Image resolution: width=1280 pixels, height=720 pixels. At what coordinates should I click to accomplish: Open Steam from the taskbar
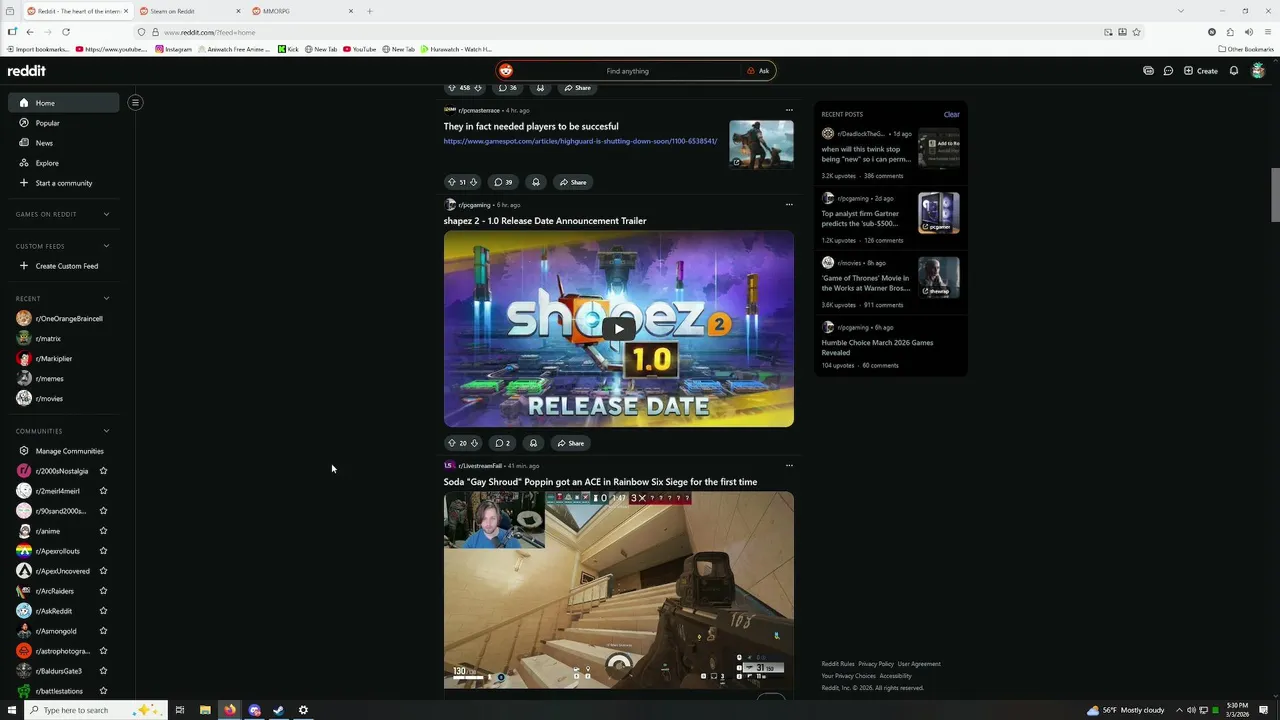click(x=278, y=710)
